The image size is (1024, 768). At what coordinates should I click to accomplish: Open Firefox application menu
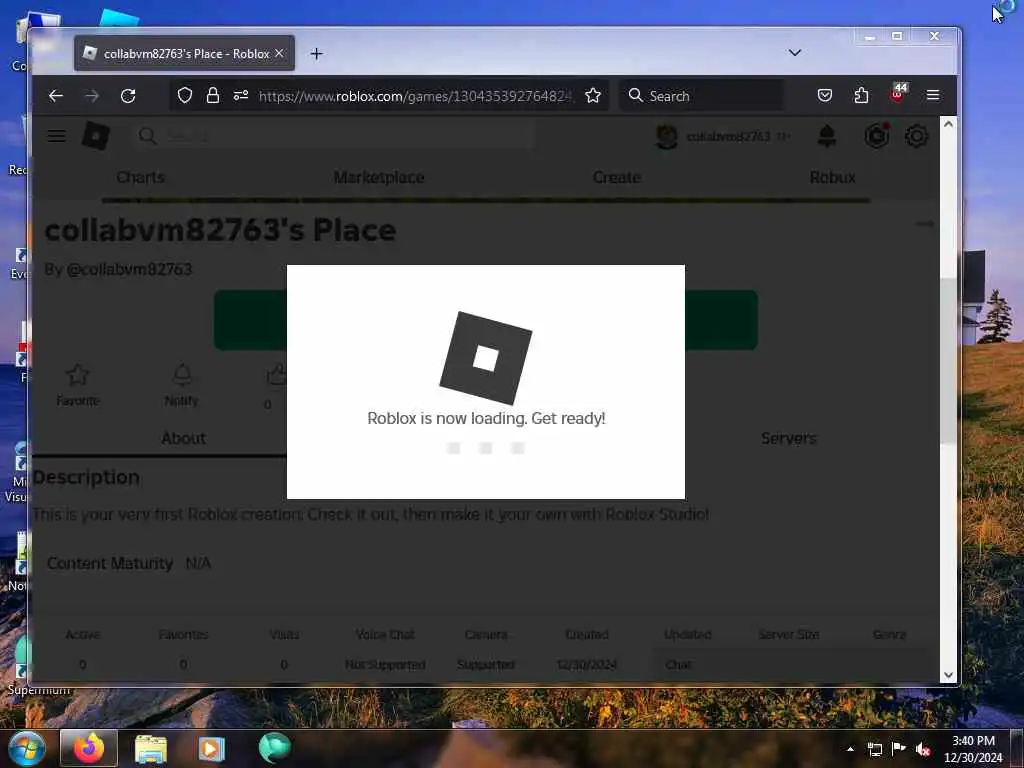[x=933, y=95]
